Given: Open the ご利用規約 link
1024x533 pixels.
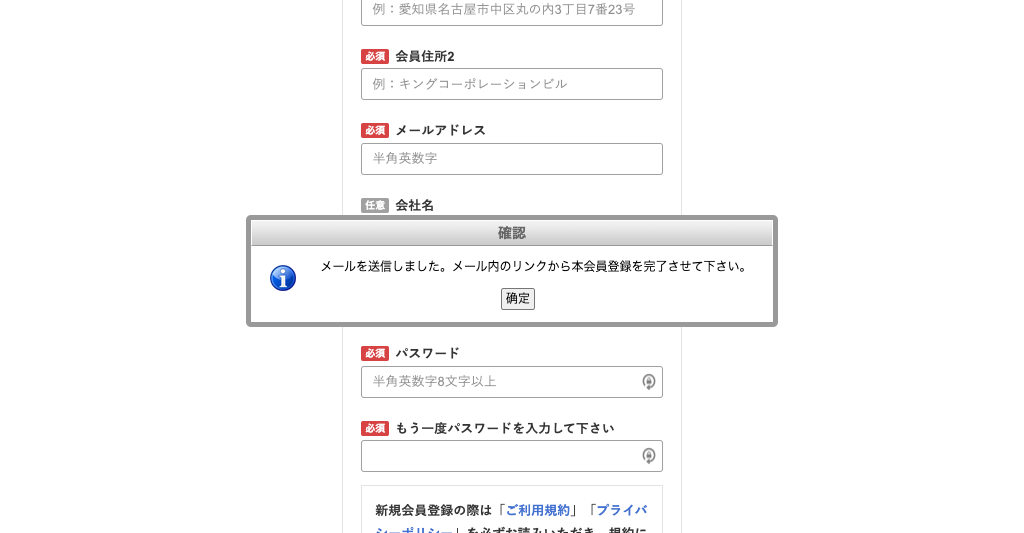Looking at the screenshot, I should tap(538, 510).
